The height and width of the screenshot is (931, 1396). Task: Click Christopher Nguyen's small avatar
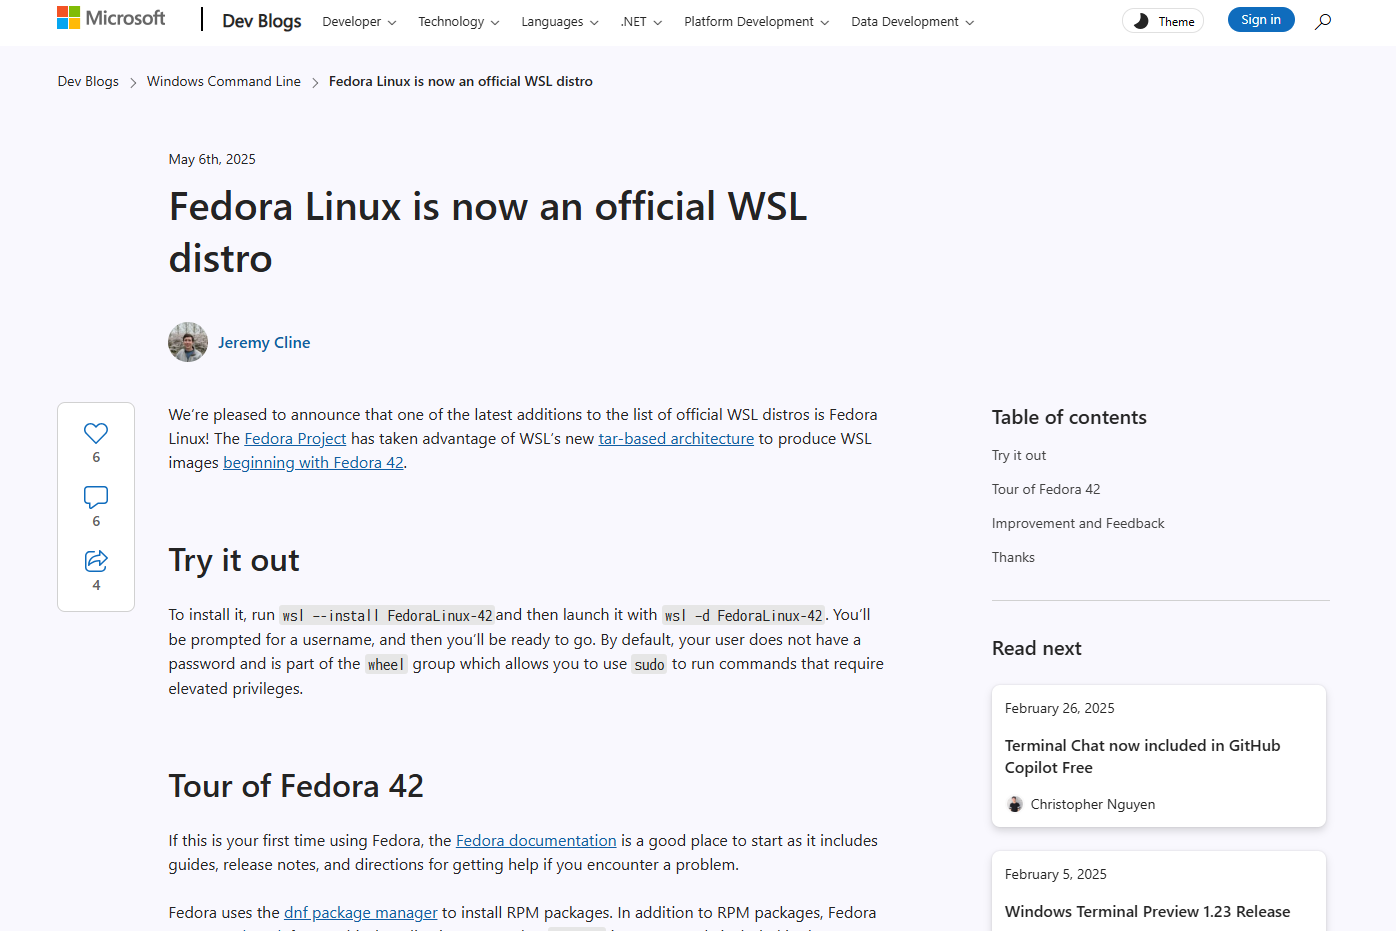[x=1015, y=804]
